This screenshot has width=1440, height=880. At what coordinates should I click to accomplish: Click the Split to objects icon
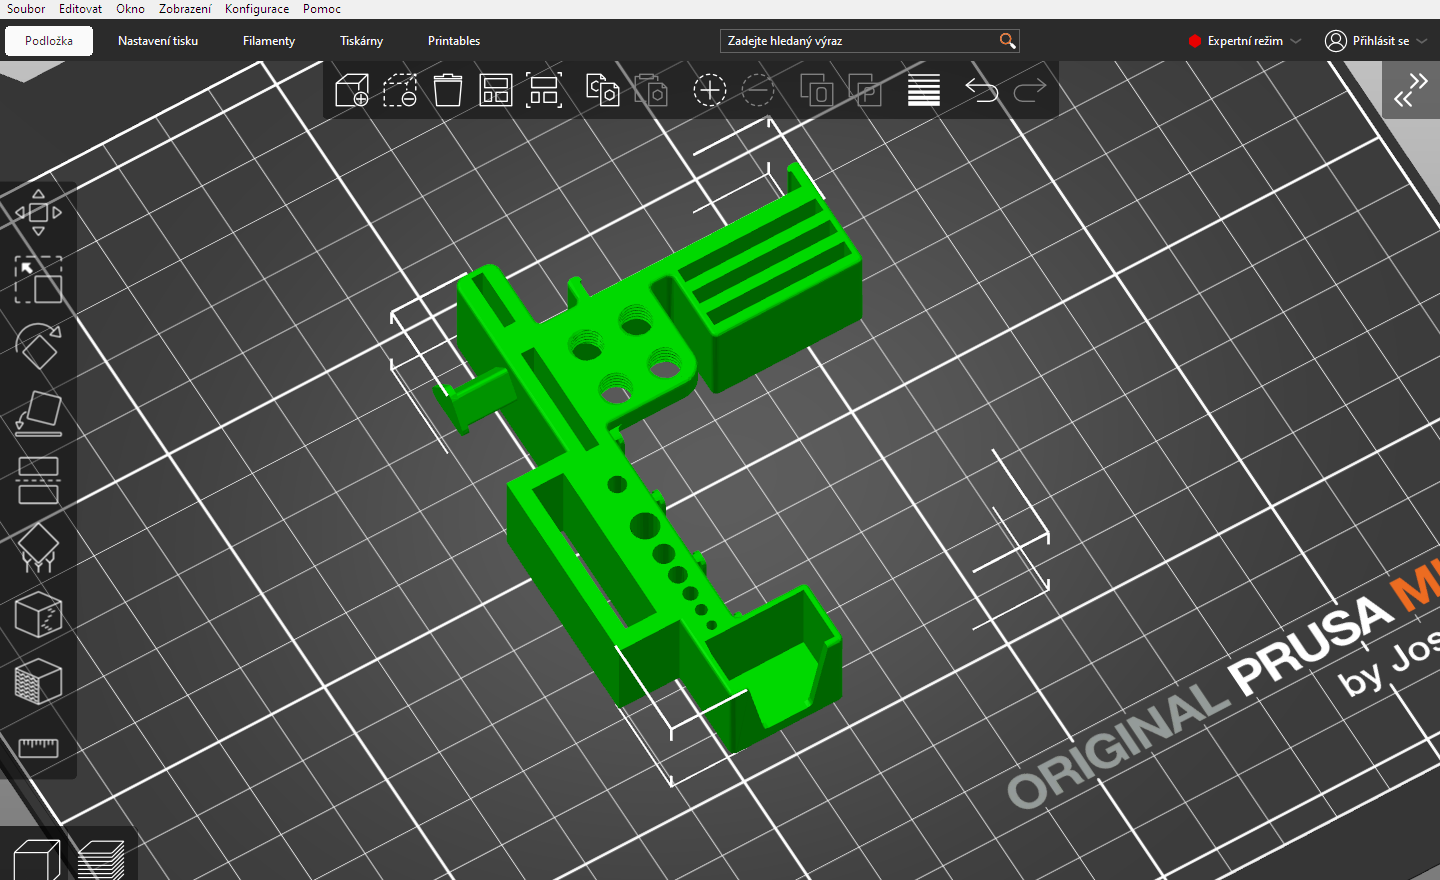(x=817, y=90)
